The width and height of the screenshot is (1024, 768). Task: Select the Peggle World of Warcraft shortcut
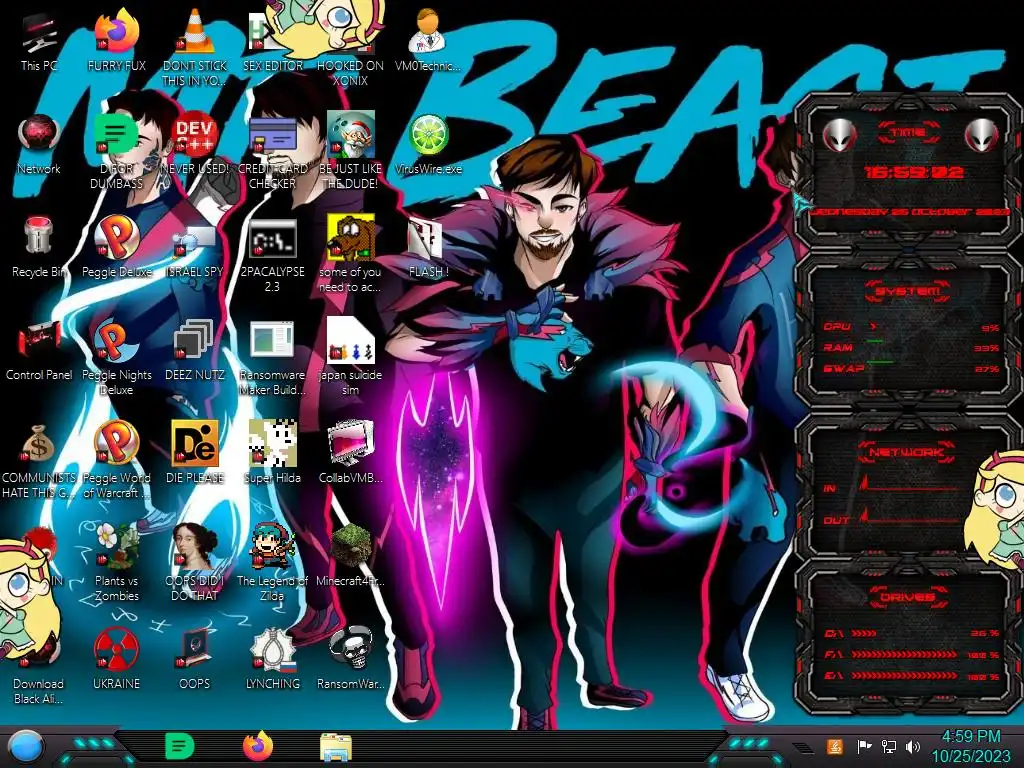[116, 461]
